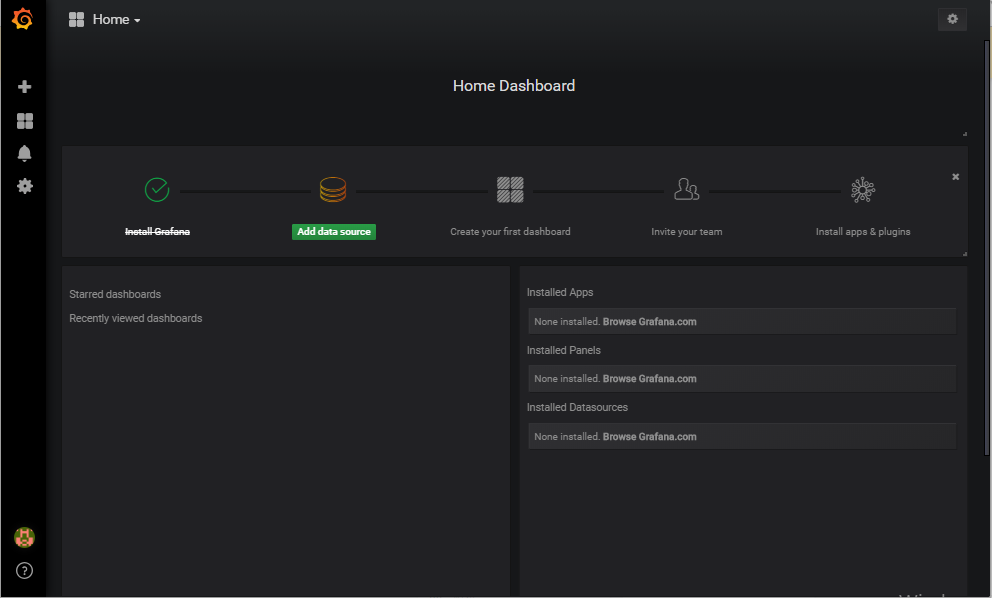Viewport: 992px width, 598px height.
Task: Click the title panel resize handle
Action: pyautogui.click(x=965, y=134)
